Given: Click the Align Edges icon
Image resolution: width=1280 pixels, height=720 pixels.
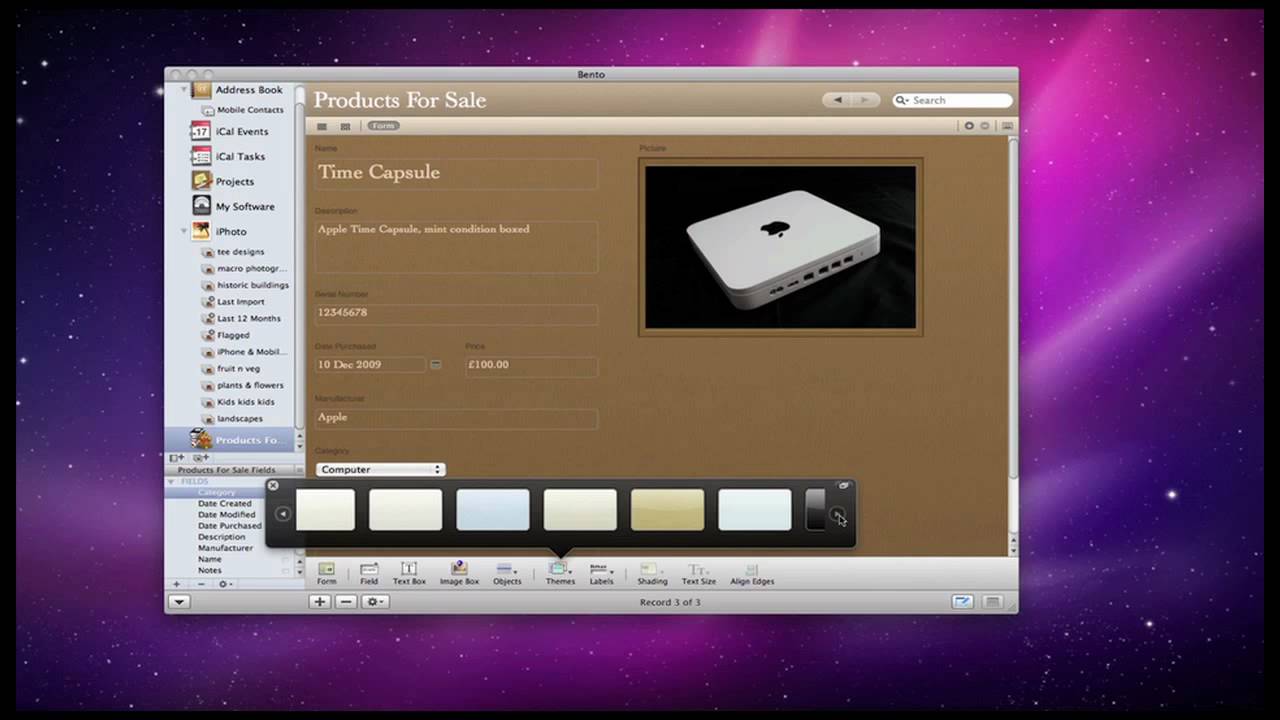Looking at the screenshot, I should (752, 569).
